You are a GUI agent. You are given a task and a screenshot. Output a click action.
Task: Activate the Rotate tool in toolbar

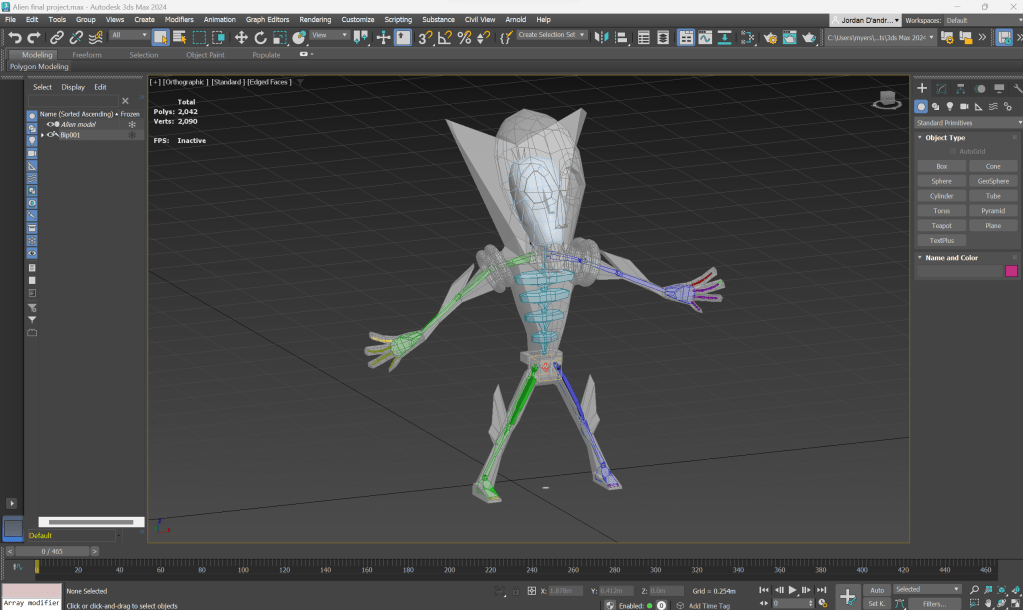click(261, 37)
